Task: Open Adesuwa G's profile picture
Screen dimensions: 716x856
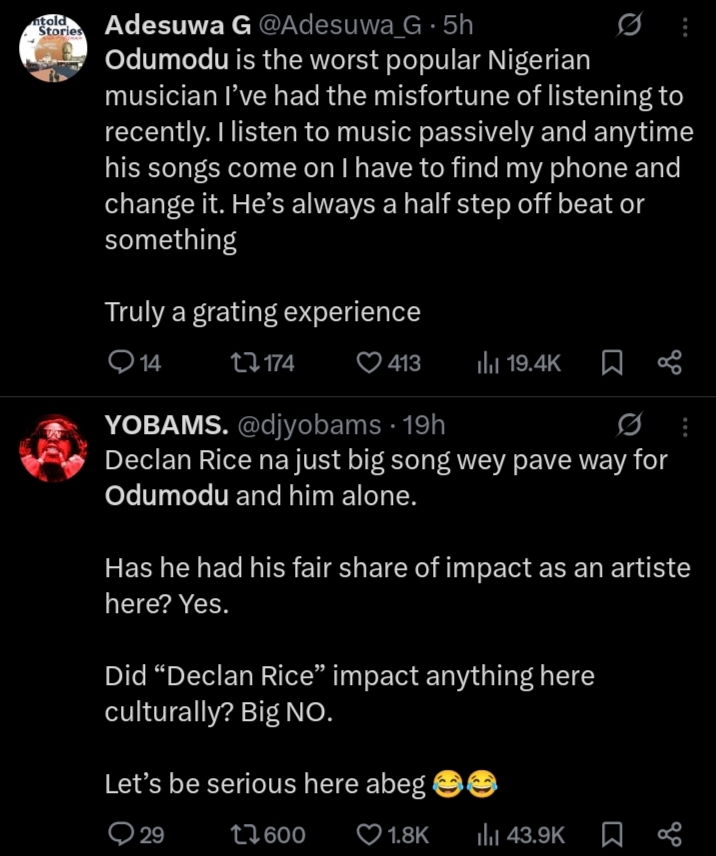Action: pyautogui.click(x=53, y=47)
